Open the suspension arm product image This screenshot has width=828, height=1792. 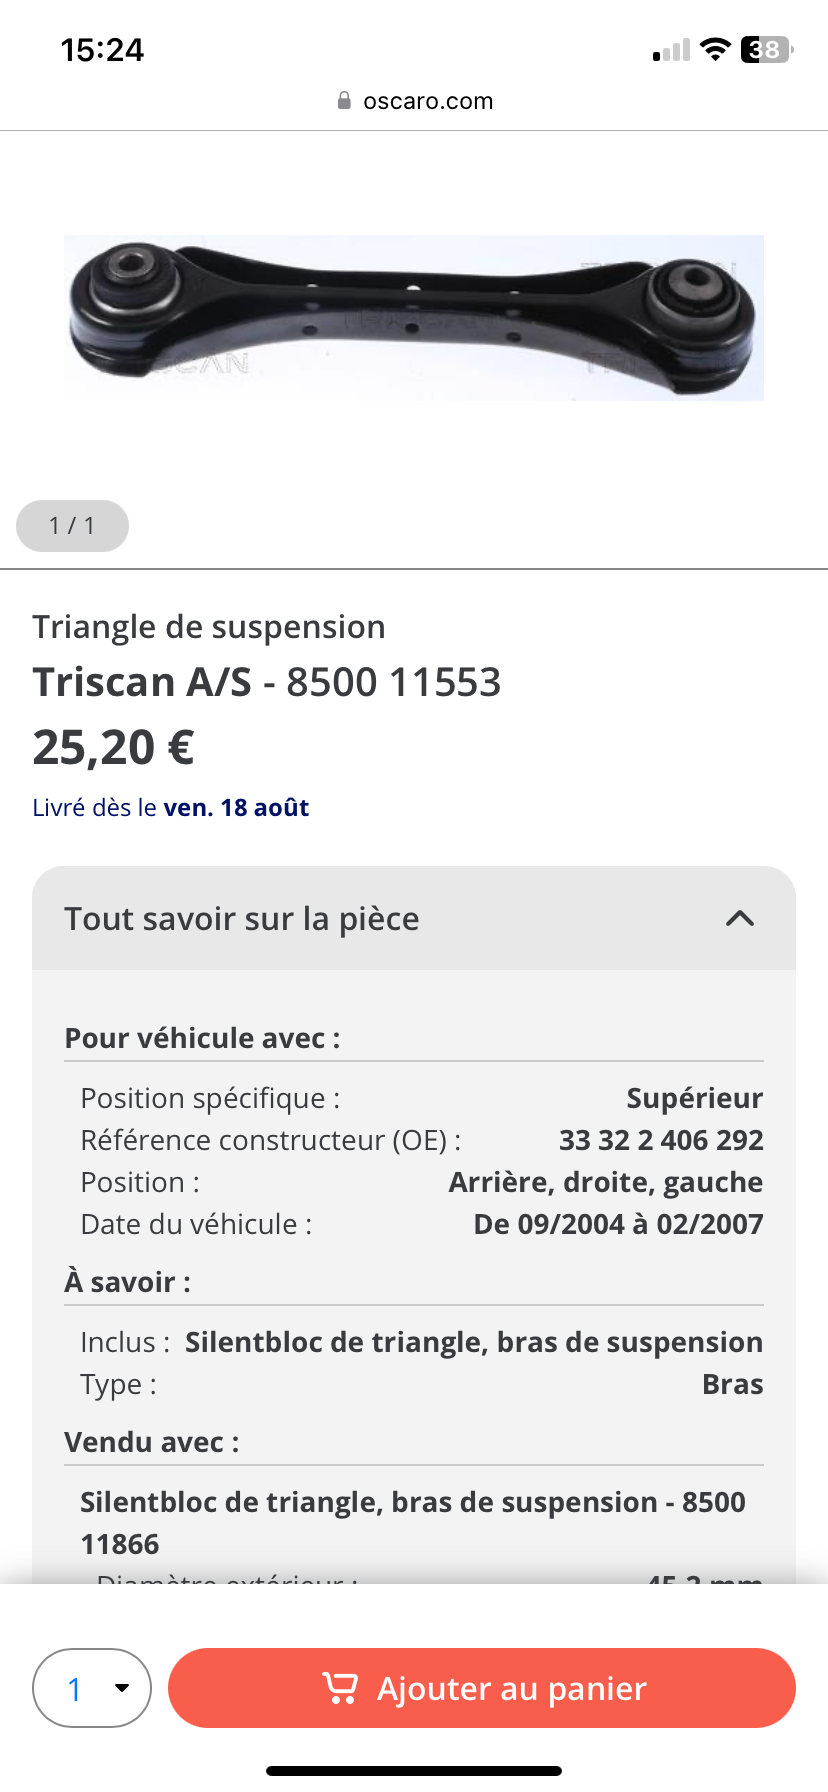coord(414,318)
